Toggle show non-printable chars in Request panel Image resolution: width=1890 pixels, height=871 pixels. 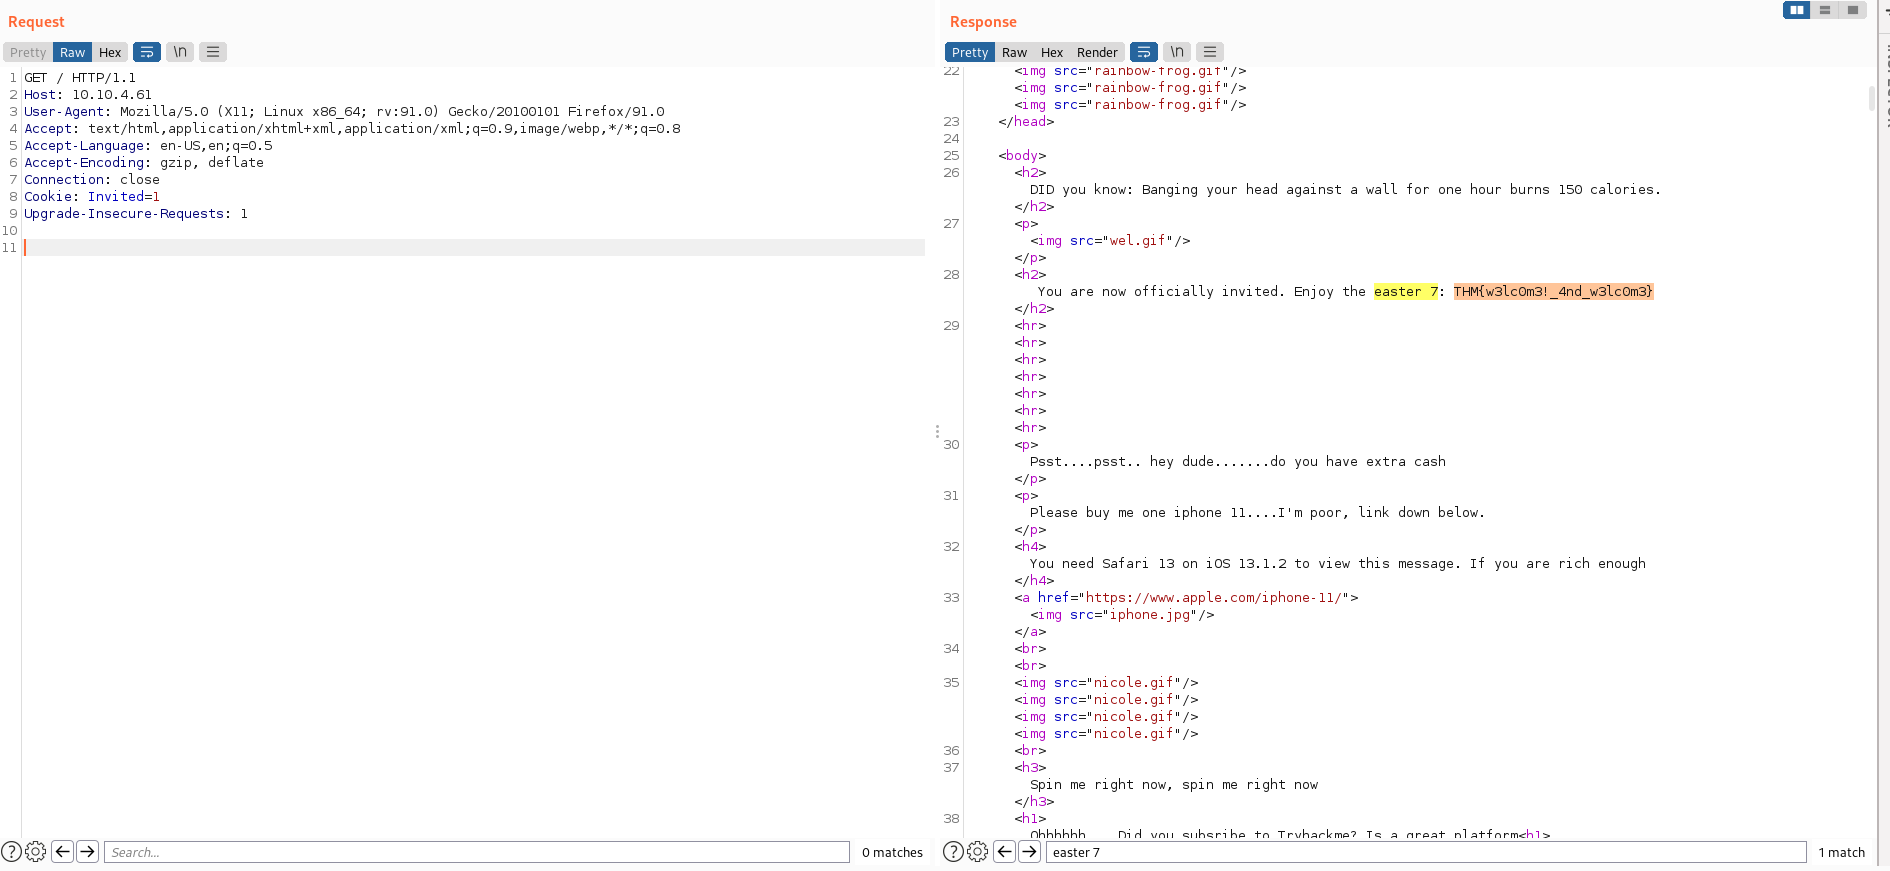[180, 52]
